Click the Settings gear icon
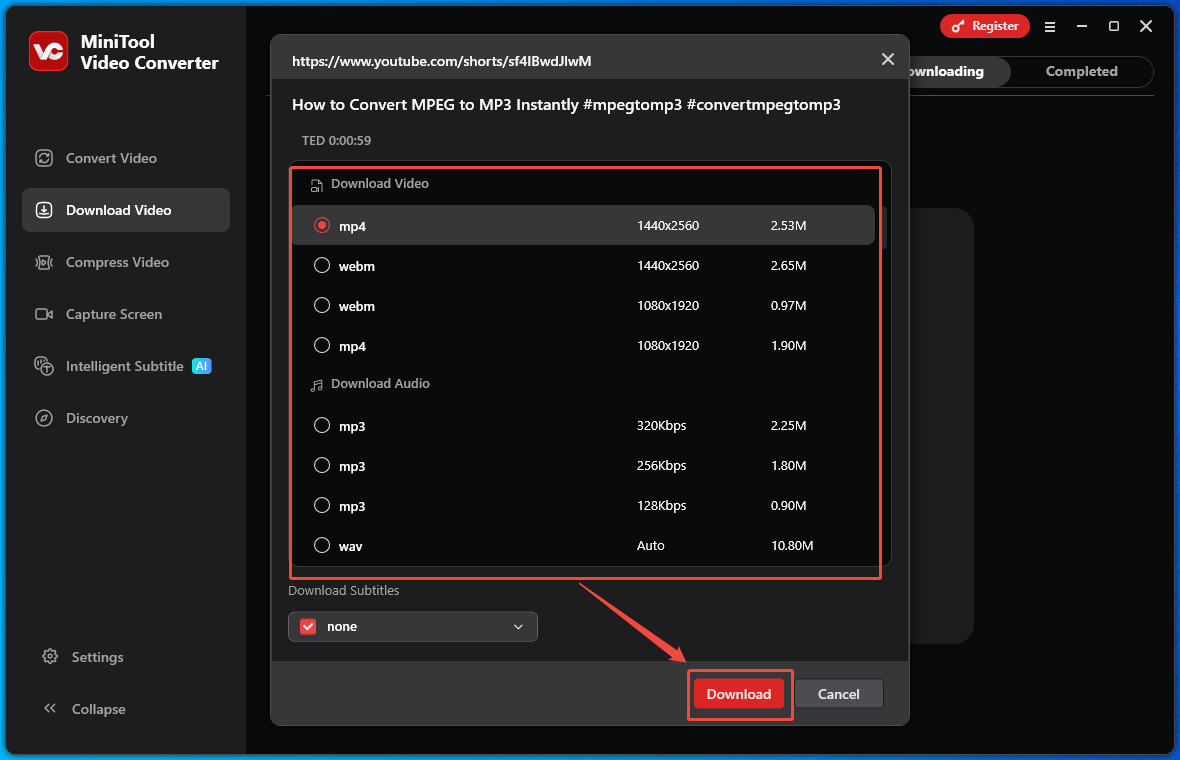Screen dimensions: 1180x760 click(x=50, y=656)
